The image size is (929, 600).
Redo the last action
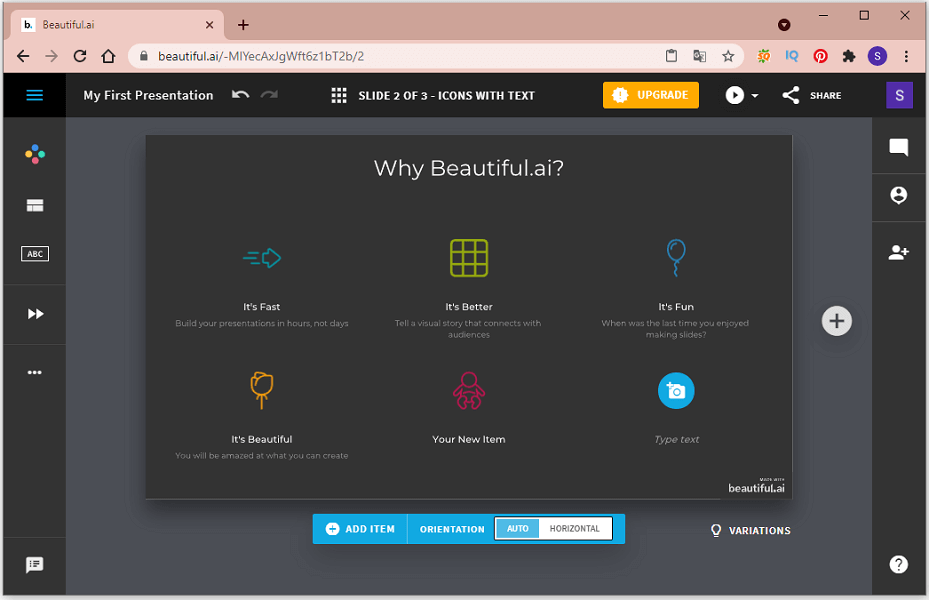point(270,95)
